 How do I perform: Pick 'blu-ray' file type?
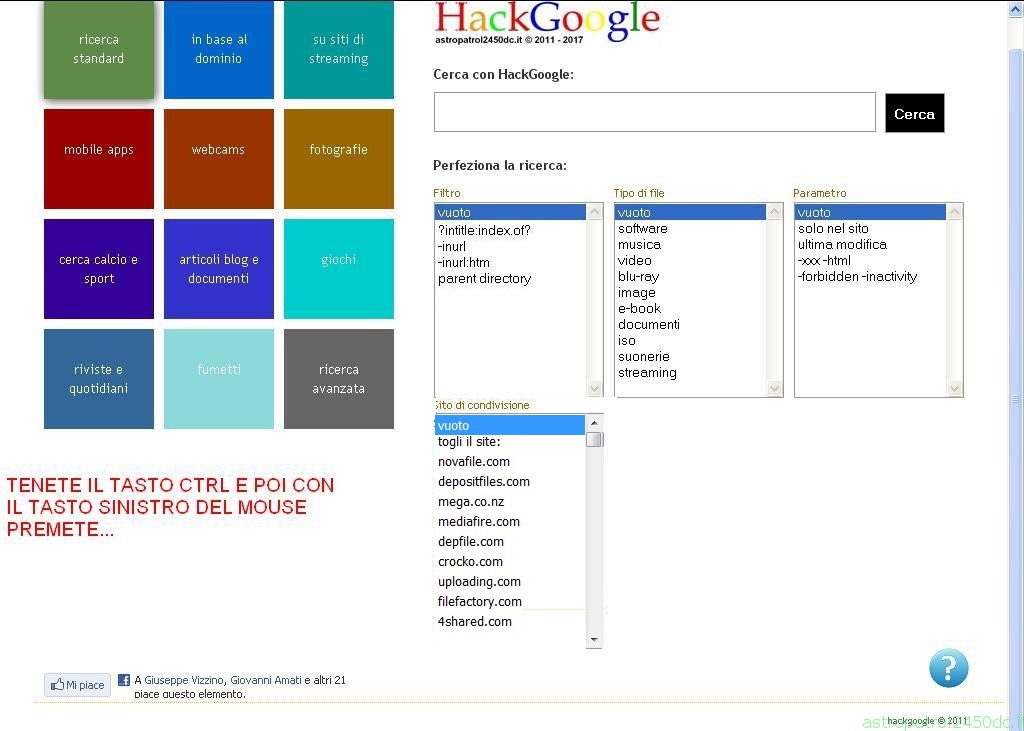point(690,276)
